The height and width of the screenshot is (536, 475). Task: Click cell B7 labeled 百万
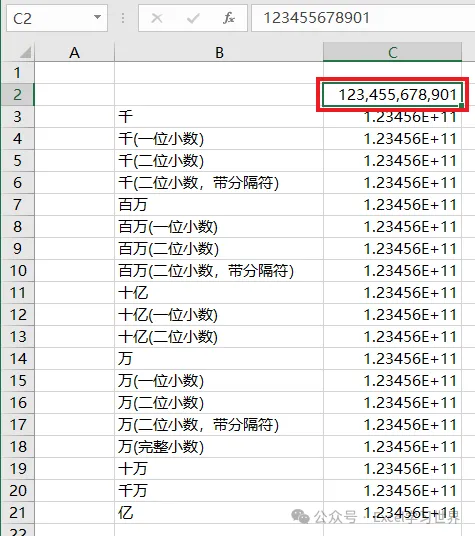219,205
